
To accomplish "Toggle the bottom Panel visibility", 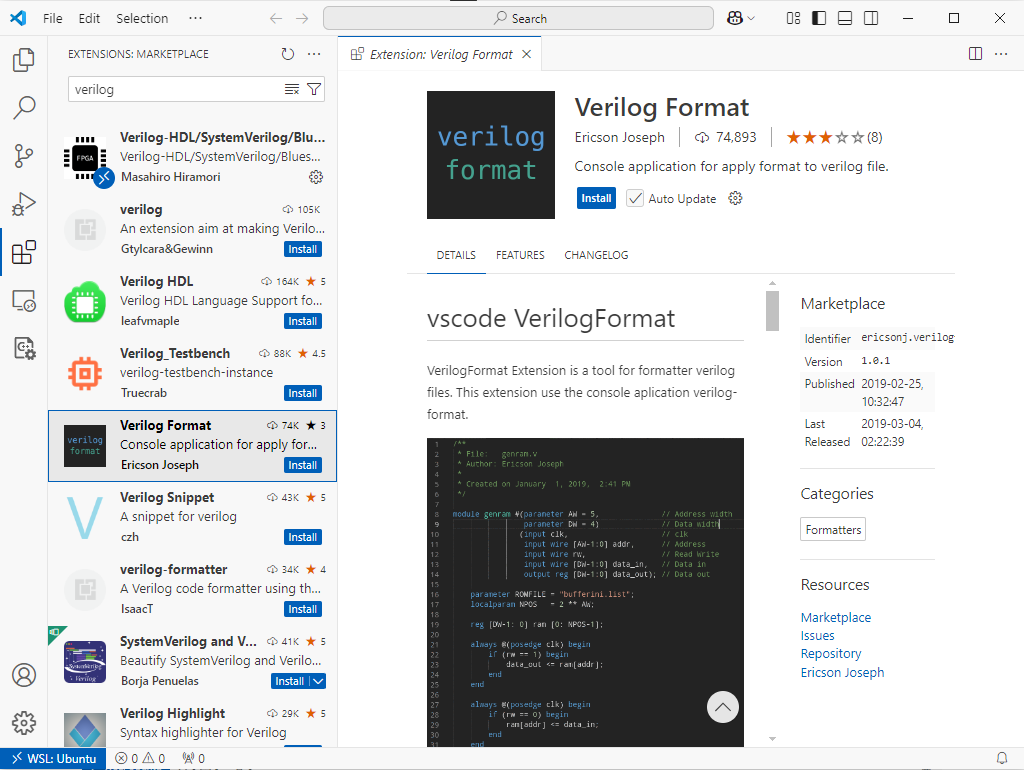I will point(845,18).
